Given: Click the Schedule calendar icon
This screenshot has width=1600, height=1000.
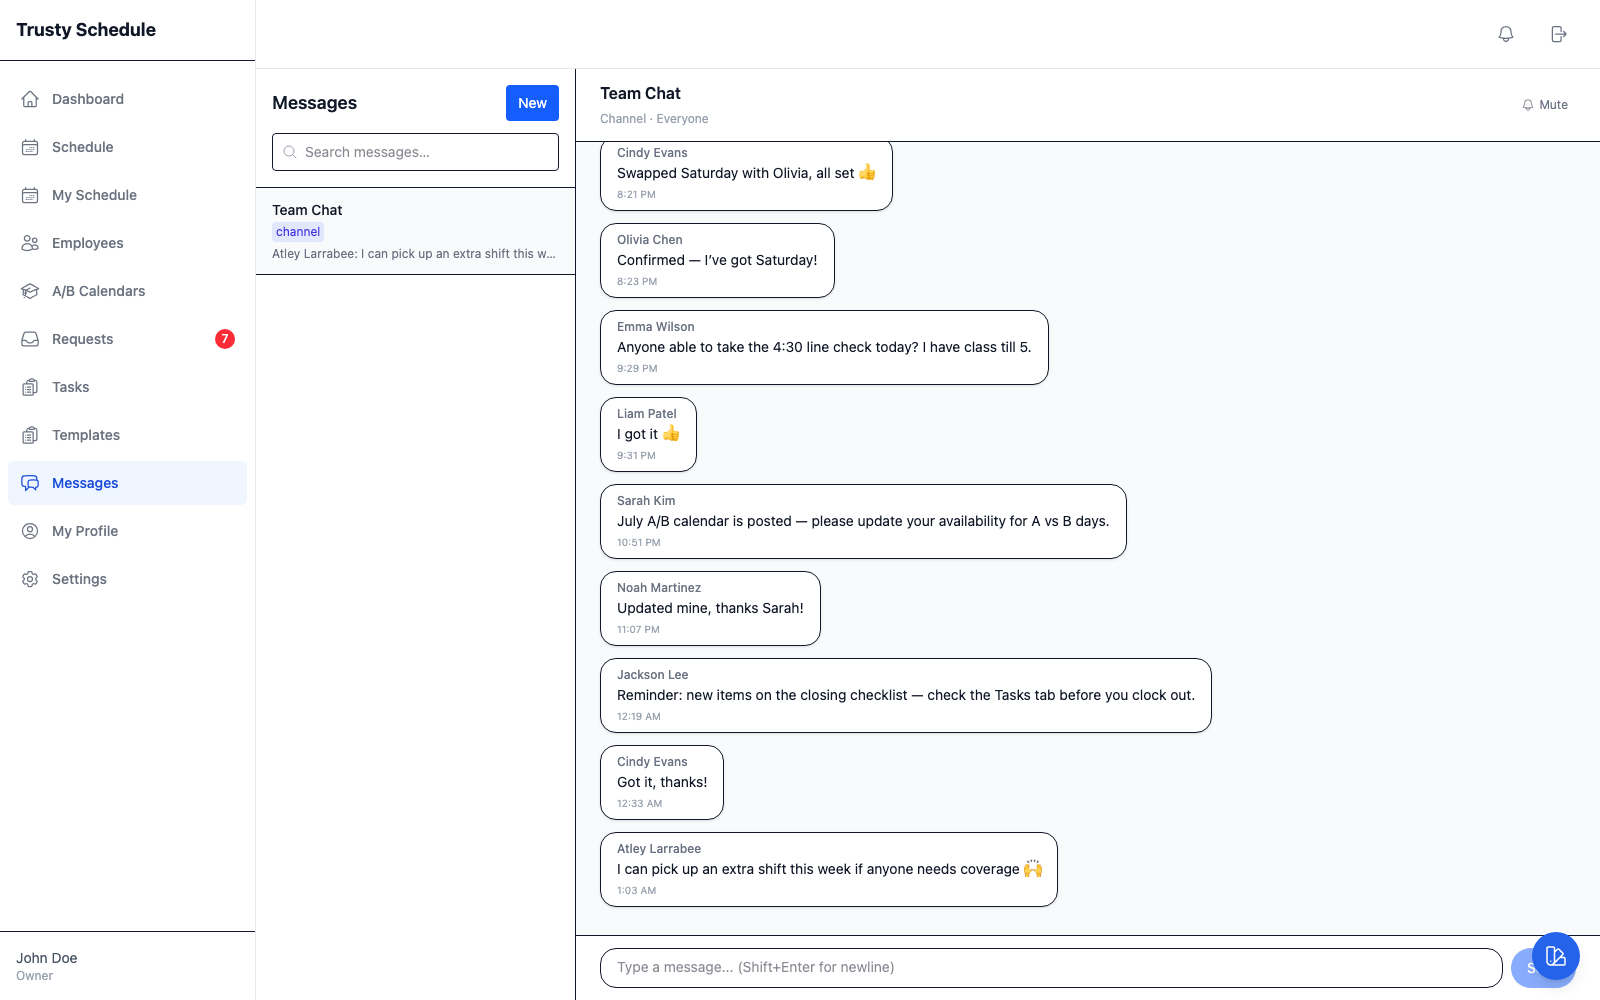Looking at the screenshot, I should pos(30,147).
